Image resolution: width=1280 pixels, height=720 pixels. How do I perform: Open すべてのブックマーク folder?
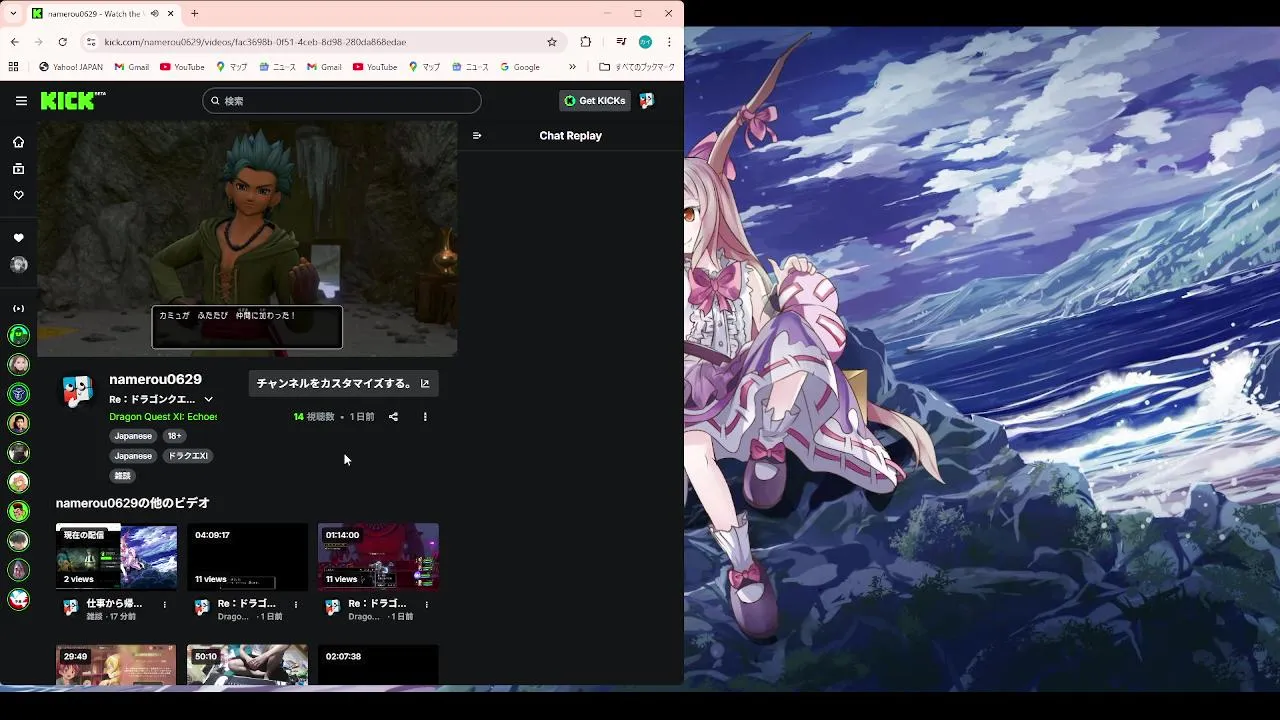point(636,67)
